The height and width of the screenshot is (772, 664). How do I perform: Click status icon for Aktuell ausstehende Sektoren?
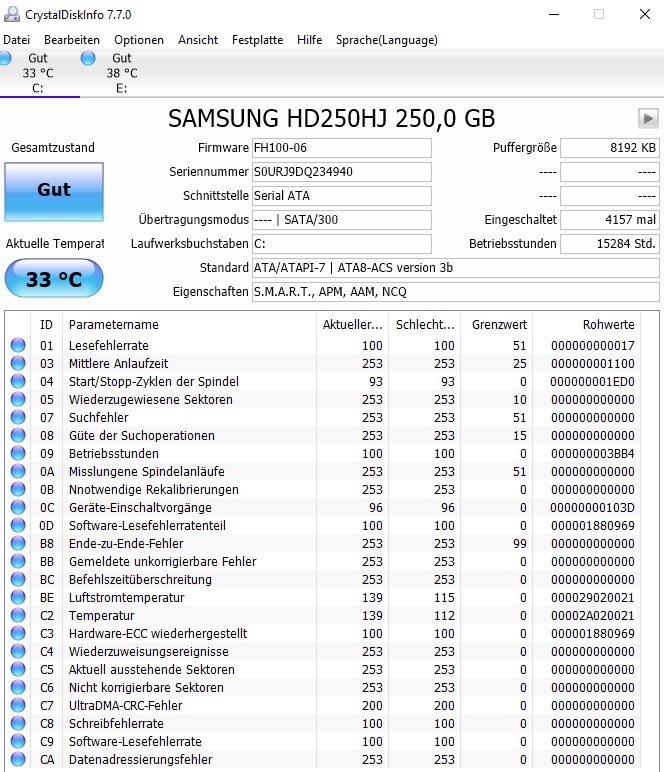click(18, 670)
